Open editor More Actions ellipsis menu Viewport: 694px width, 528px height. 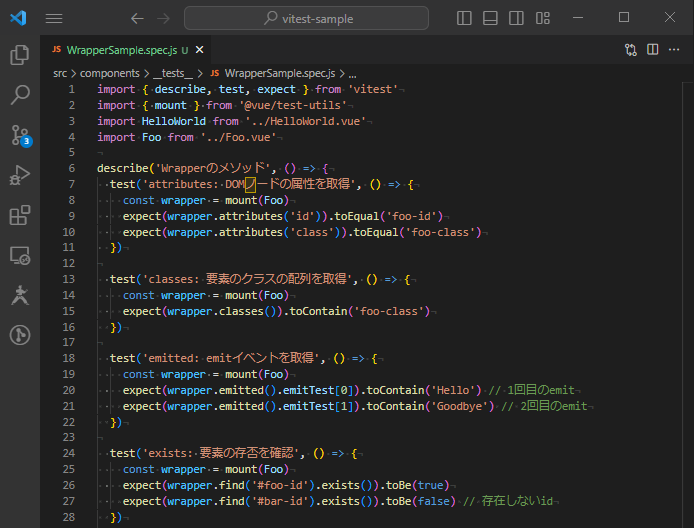[x=674, y=50]
